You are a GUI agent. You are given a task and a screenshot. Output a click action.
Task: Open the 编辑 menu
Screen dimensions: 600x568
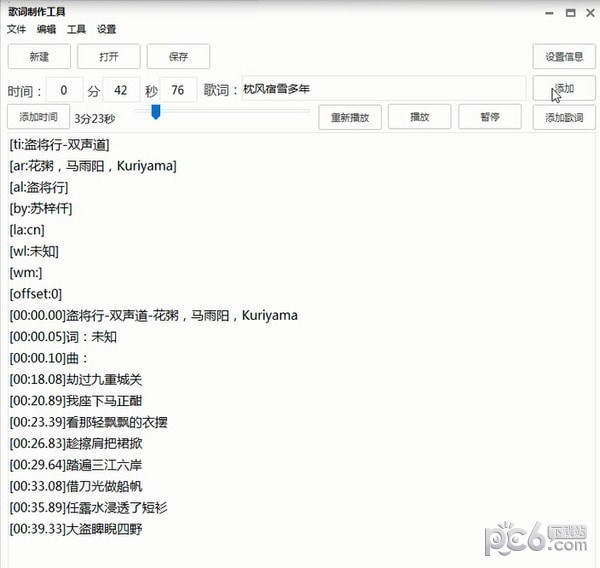click(46, 29)
